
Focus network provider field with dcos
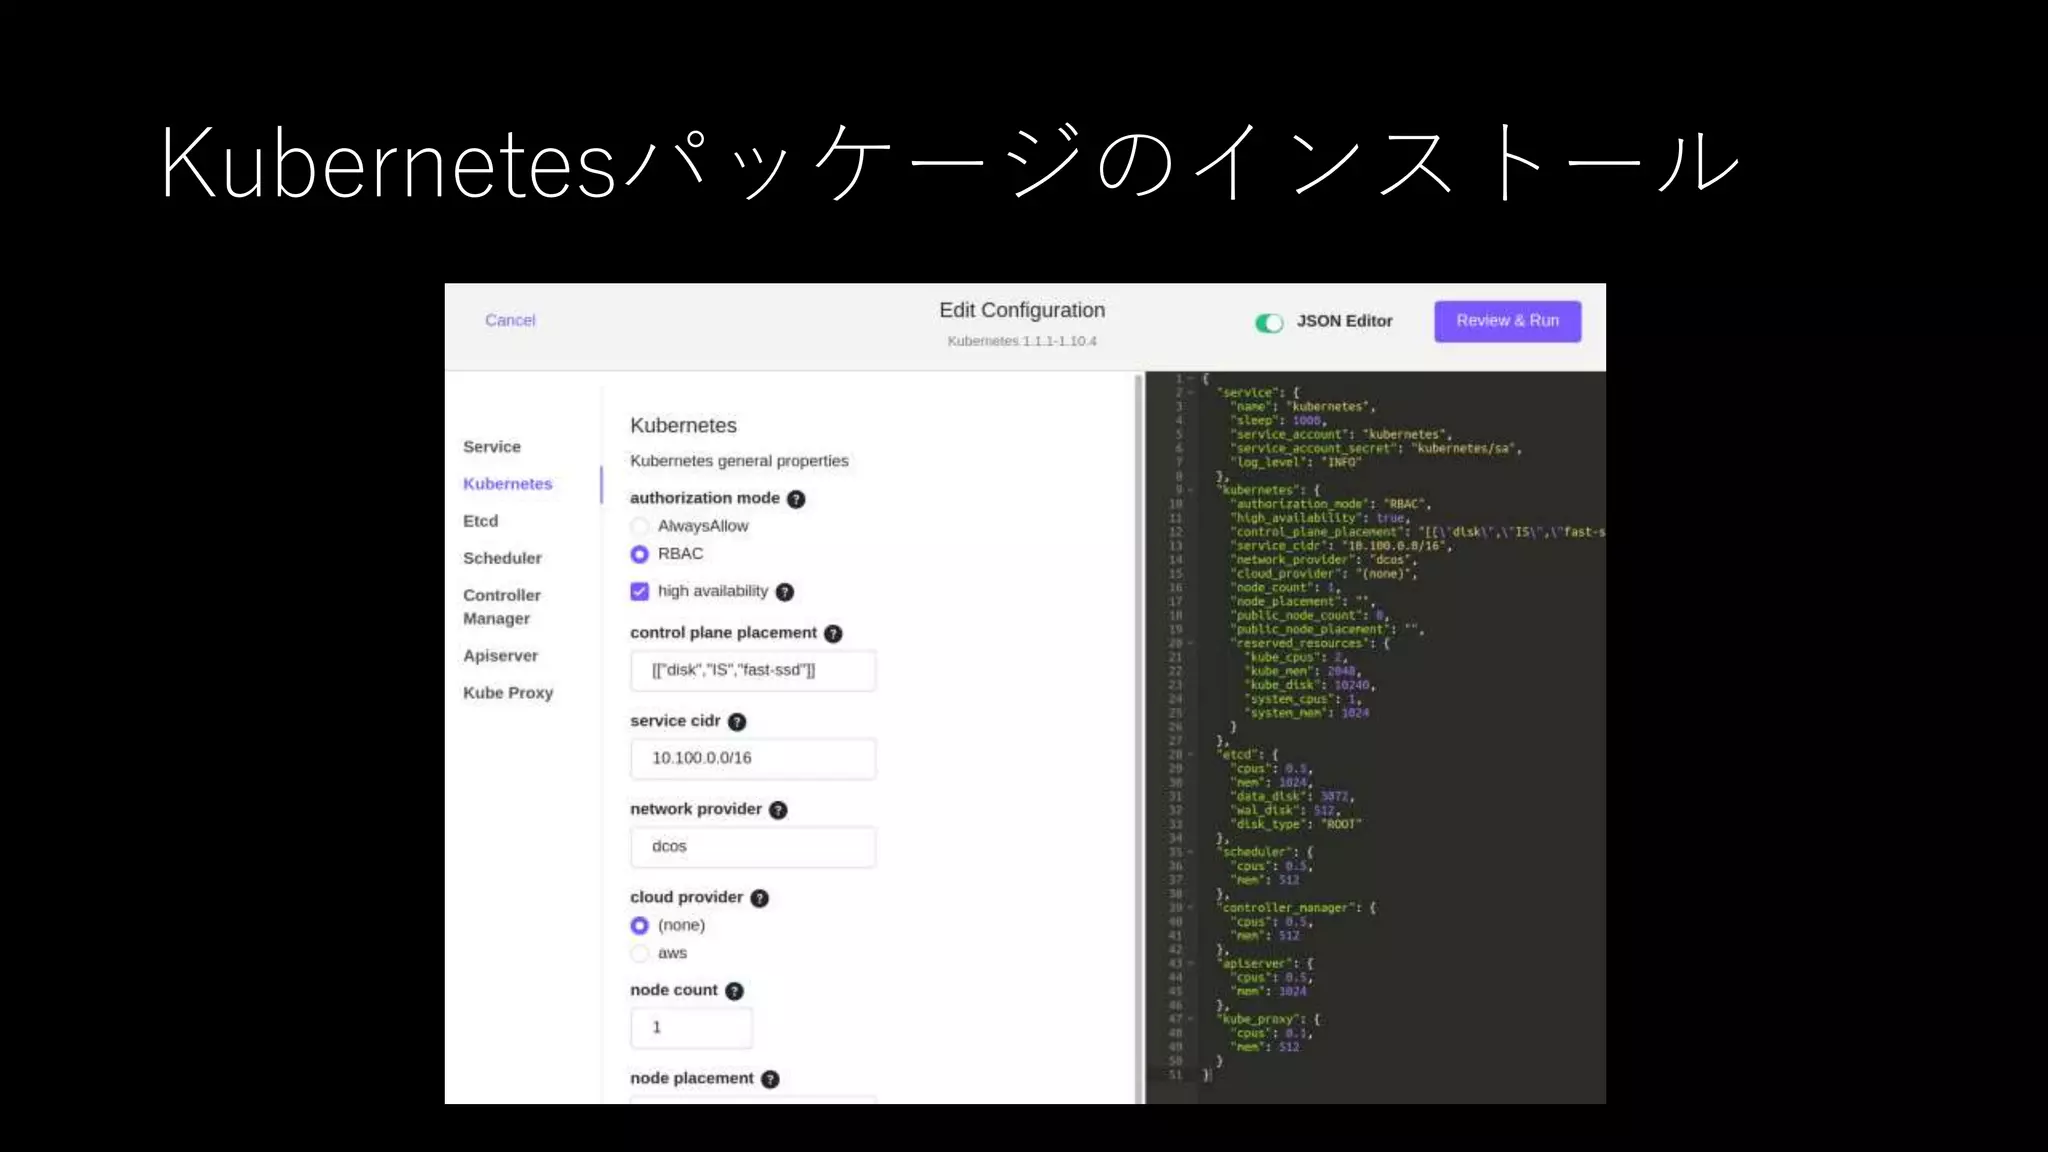click(753, 846)
